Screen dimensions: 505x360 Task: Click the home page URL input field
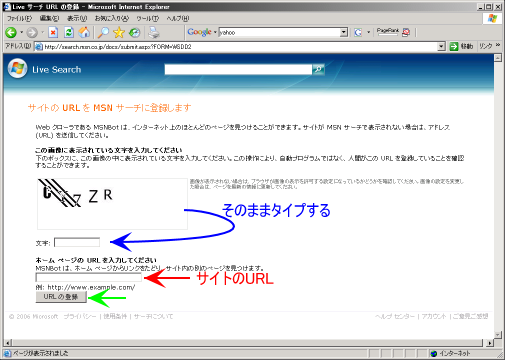click(88, 277)
